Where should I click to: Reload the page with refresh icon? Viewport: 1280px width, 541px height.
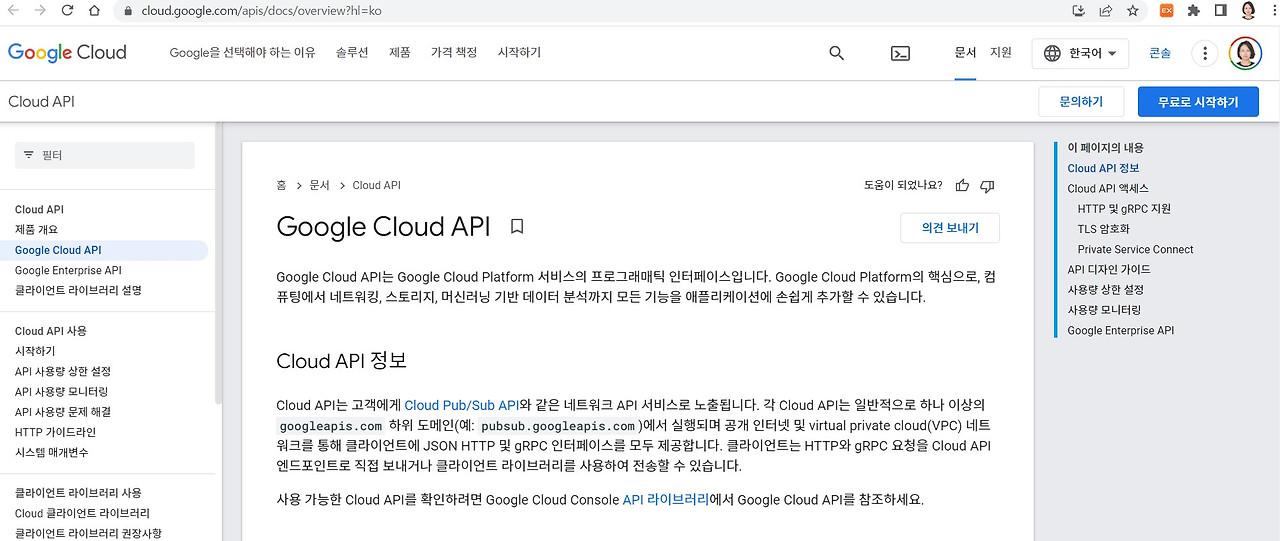click(67, 11)
